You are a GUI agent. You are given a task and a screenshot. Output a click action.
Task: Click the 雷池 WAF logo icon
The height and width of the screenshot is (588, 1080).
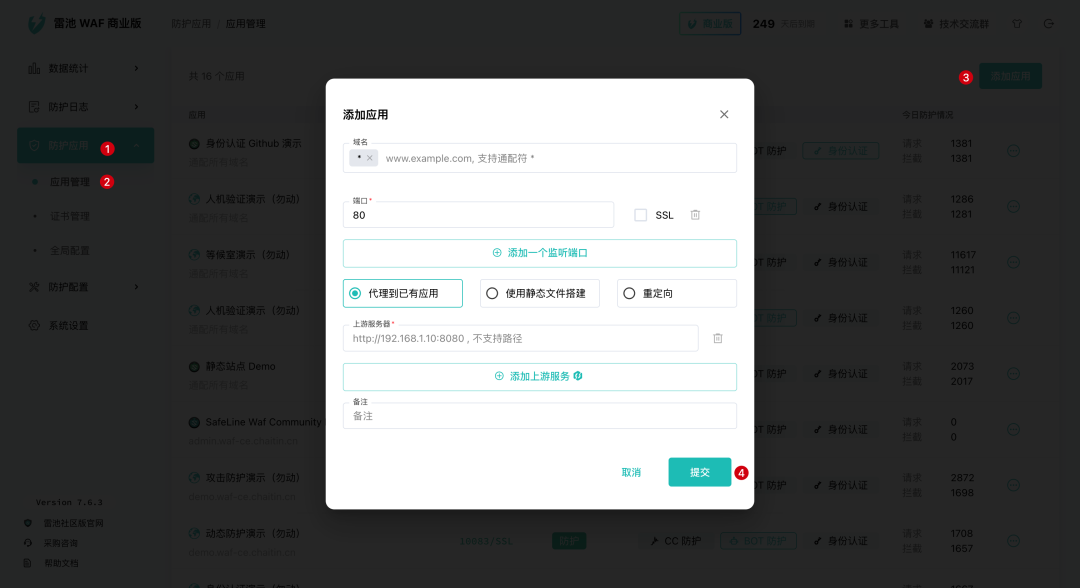point(37,22)
